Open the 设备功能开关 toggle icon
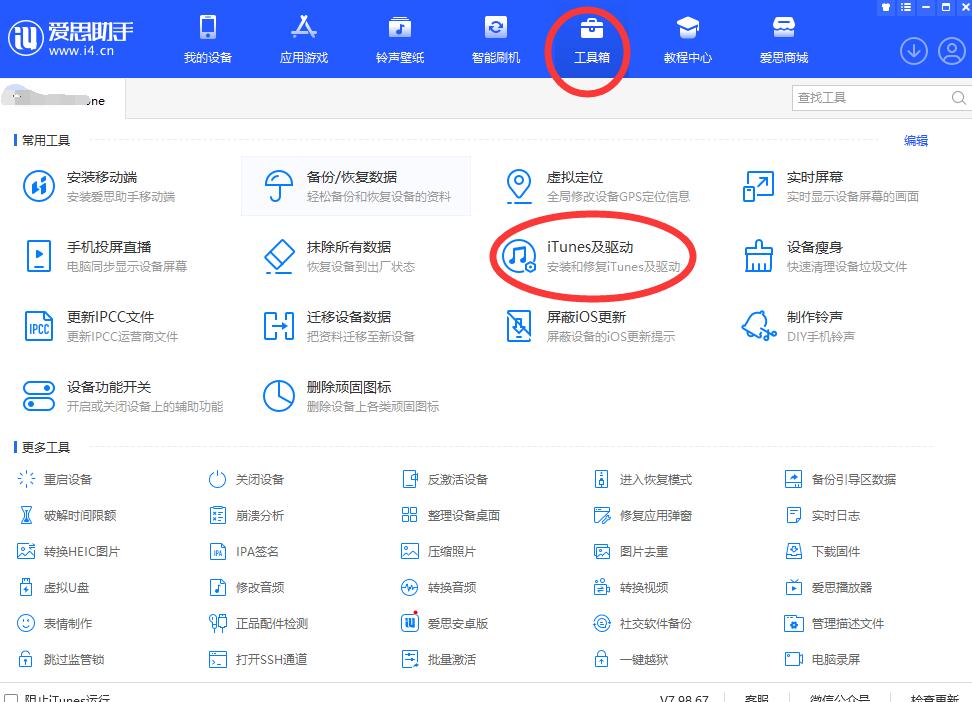 [38, 396]
